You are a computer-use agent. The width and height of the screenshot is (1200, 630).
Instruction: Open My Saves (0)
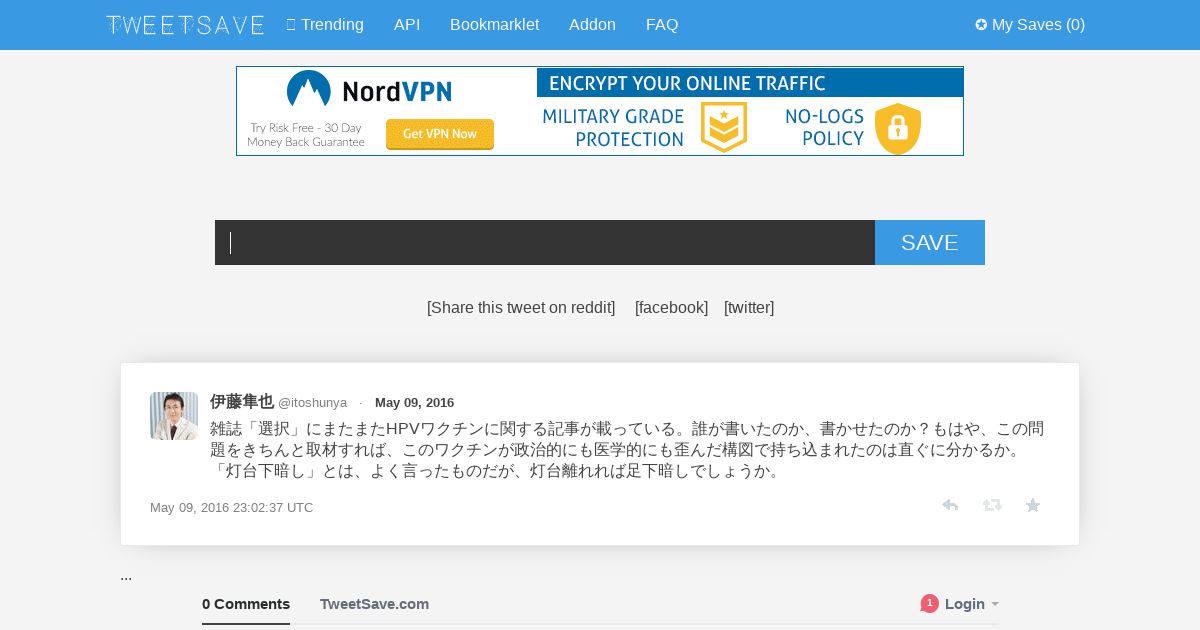click(x=1030, y=25)
